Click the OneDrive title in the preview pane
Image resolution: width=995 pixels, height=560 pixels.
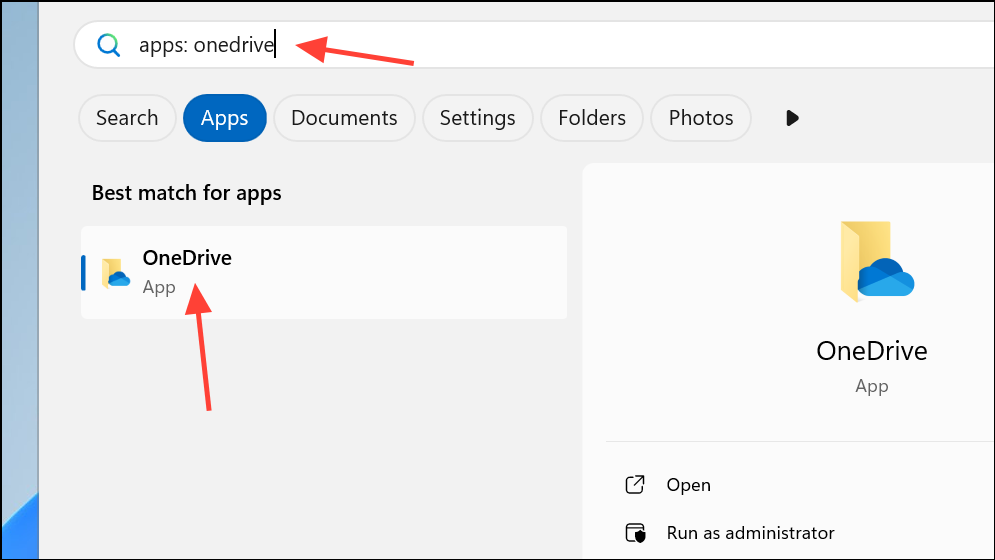pos(871,351)
